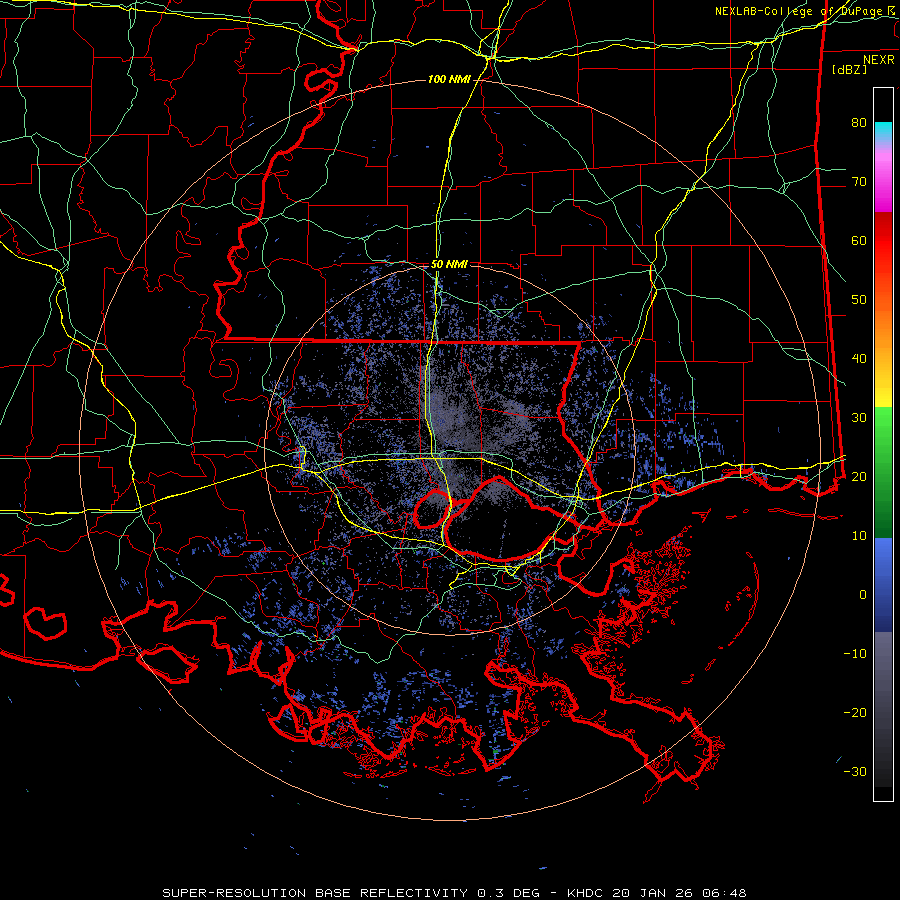
Task: Click the 60 value on the dBZ scale
Action: (x=859, y=240)
